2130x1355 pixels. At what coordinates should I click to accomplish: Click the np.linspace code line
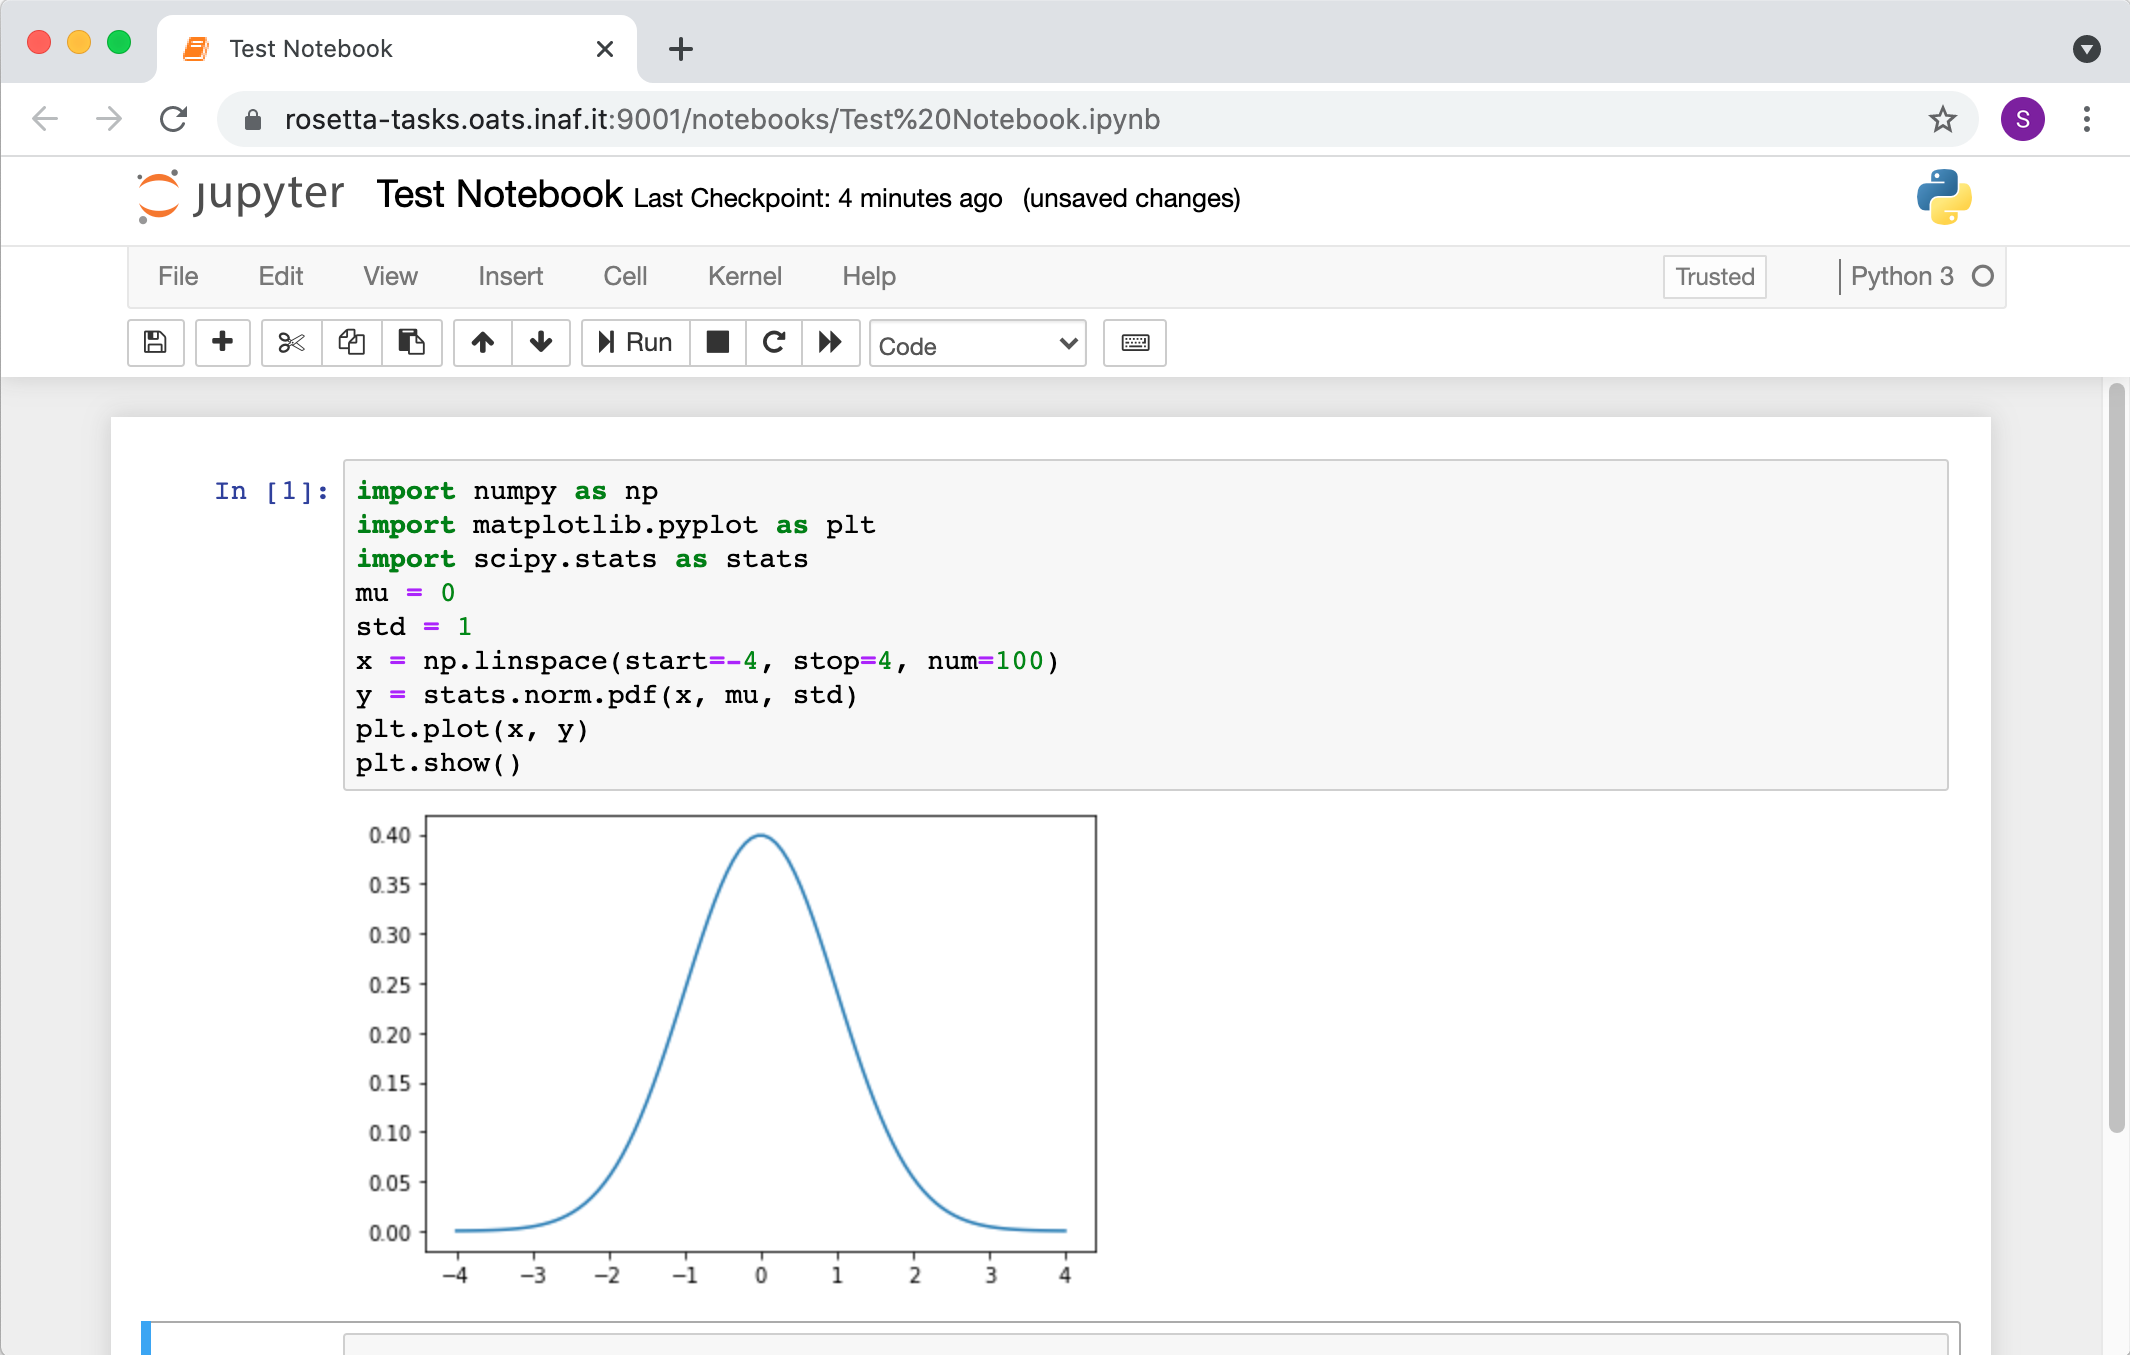tap(707, 661)
